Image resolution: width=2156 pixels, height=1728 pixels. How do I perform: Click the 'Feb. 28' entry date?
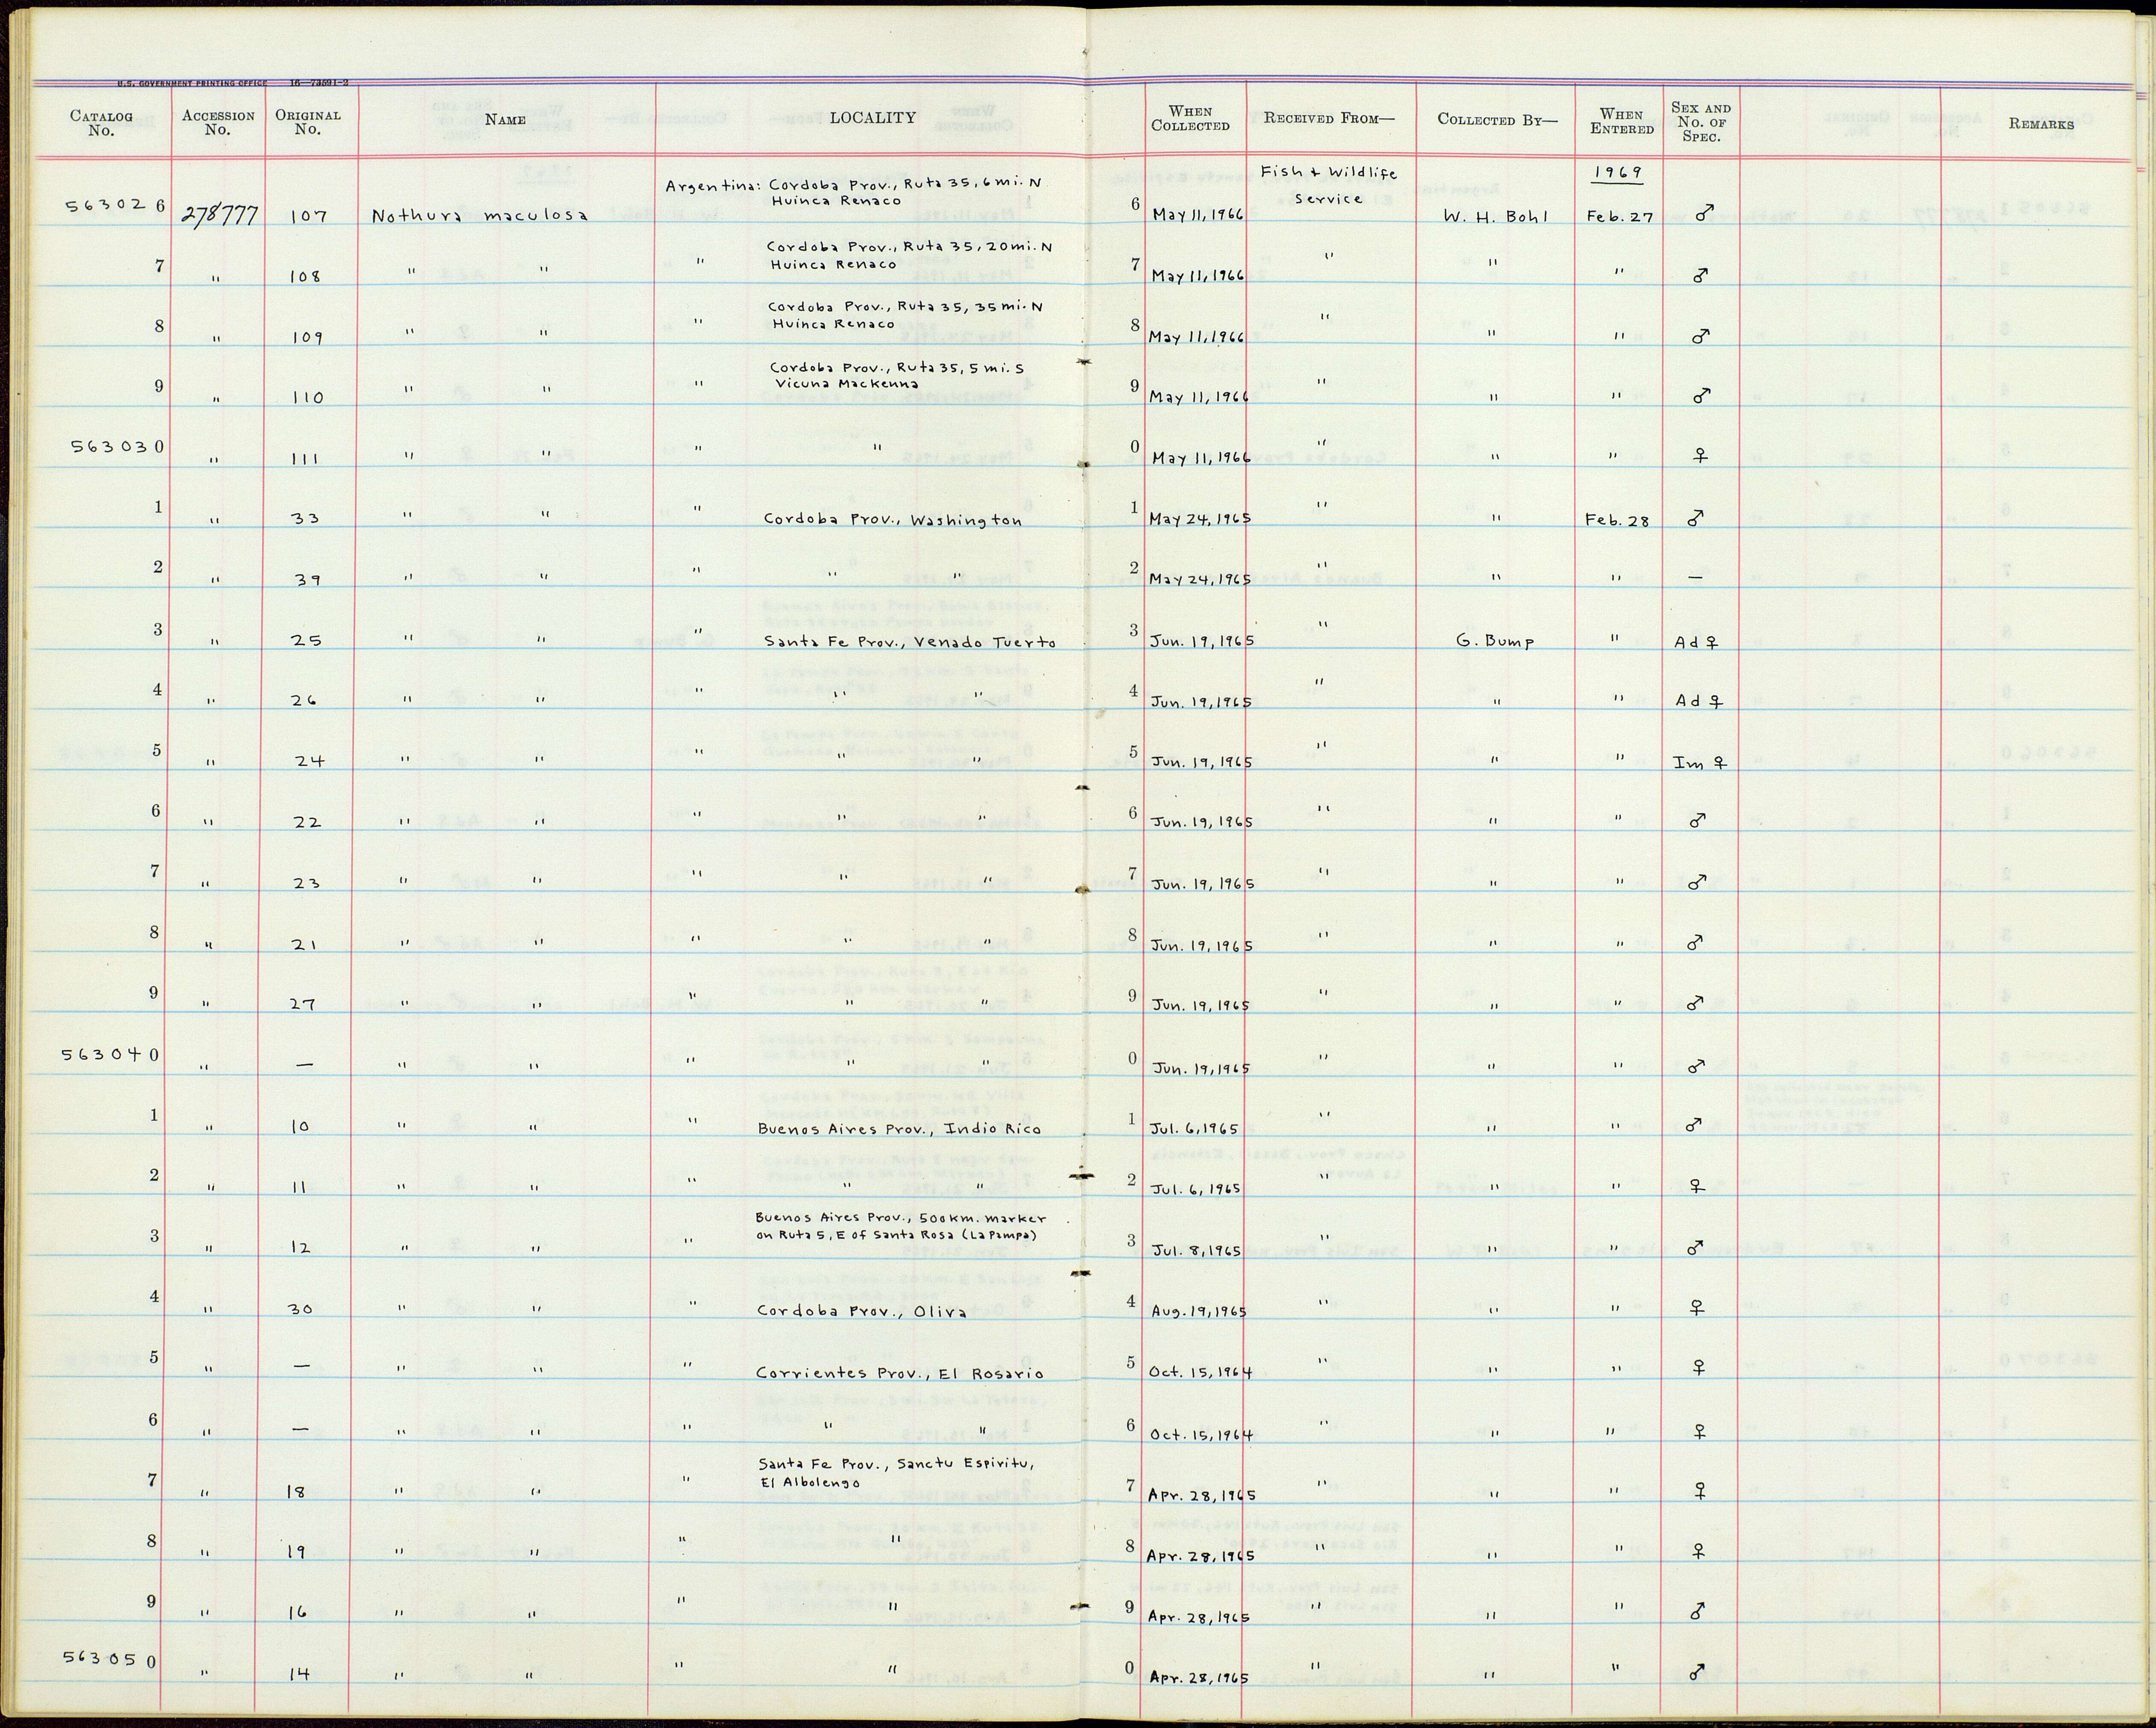tap(1616, 520)
